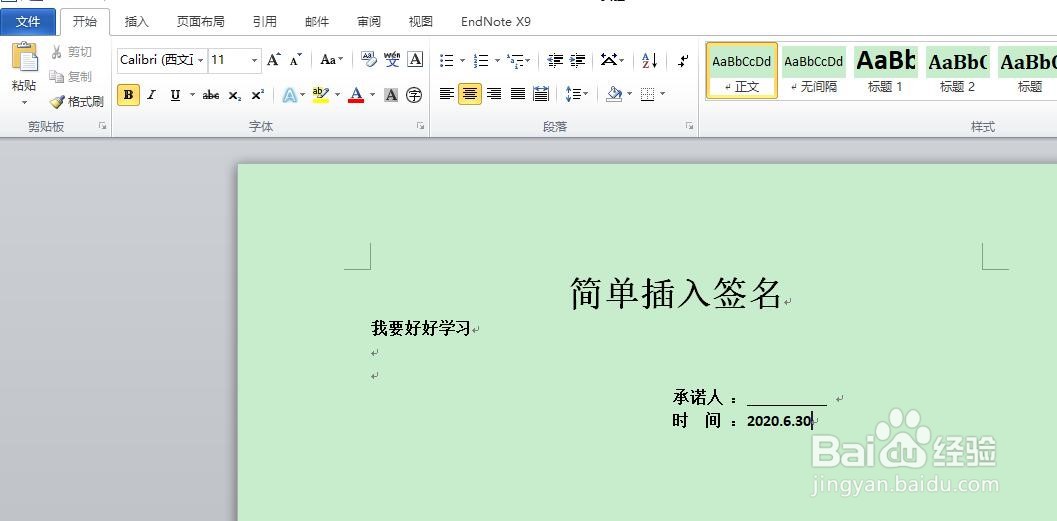Open font size dropdown showing 11
The height and width of the screenshot is (521, 1057).
click(254, 61)
